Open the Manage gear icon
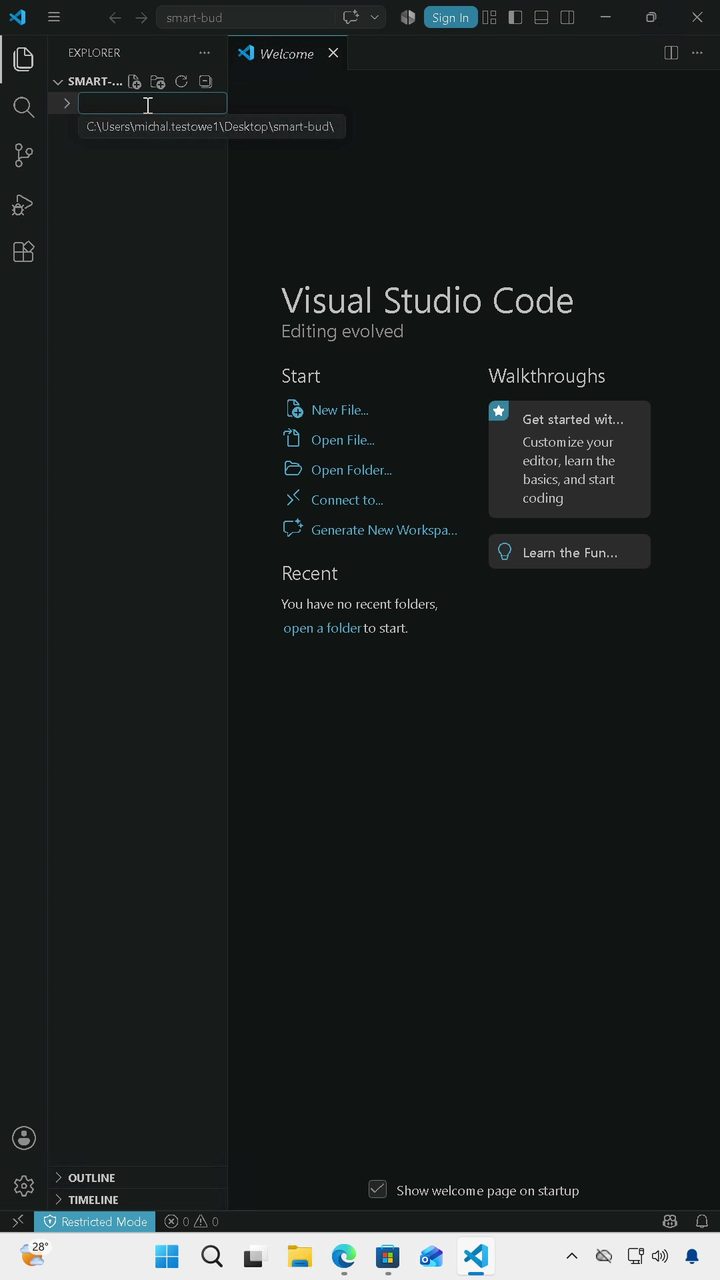The height and width of the screenshot is (1280, 720). pyautogui.click(x=23, y=1186)
